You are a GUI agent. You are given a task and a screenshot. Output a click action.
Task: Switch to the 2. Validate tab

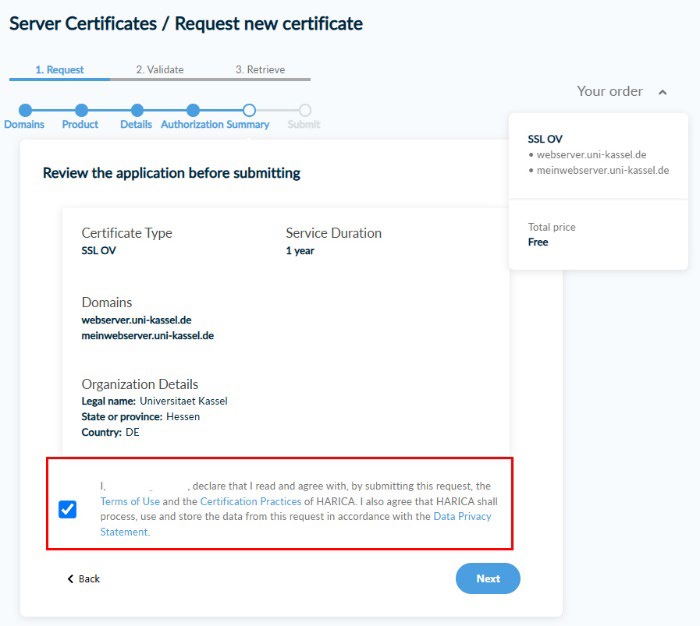tap(160, 70)
